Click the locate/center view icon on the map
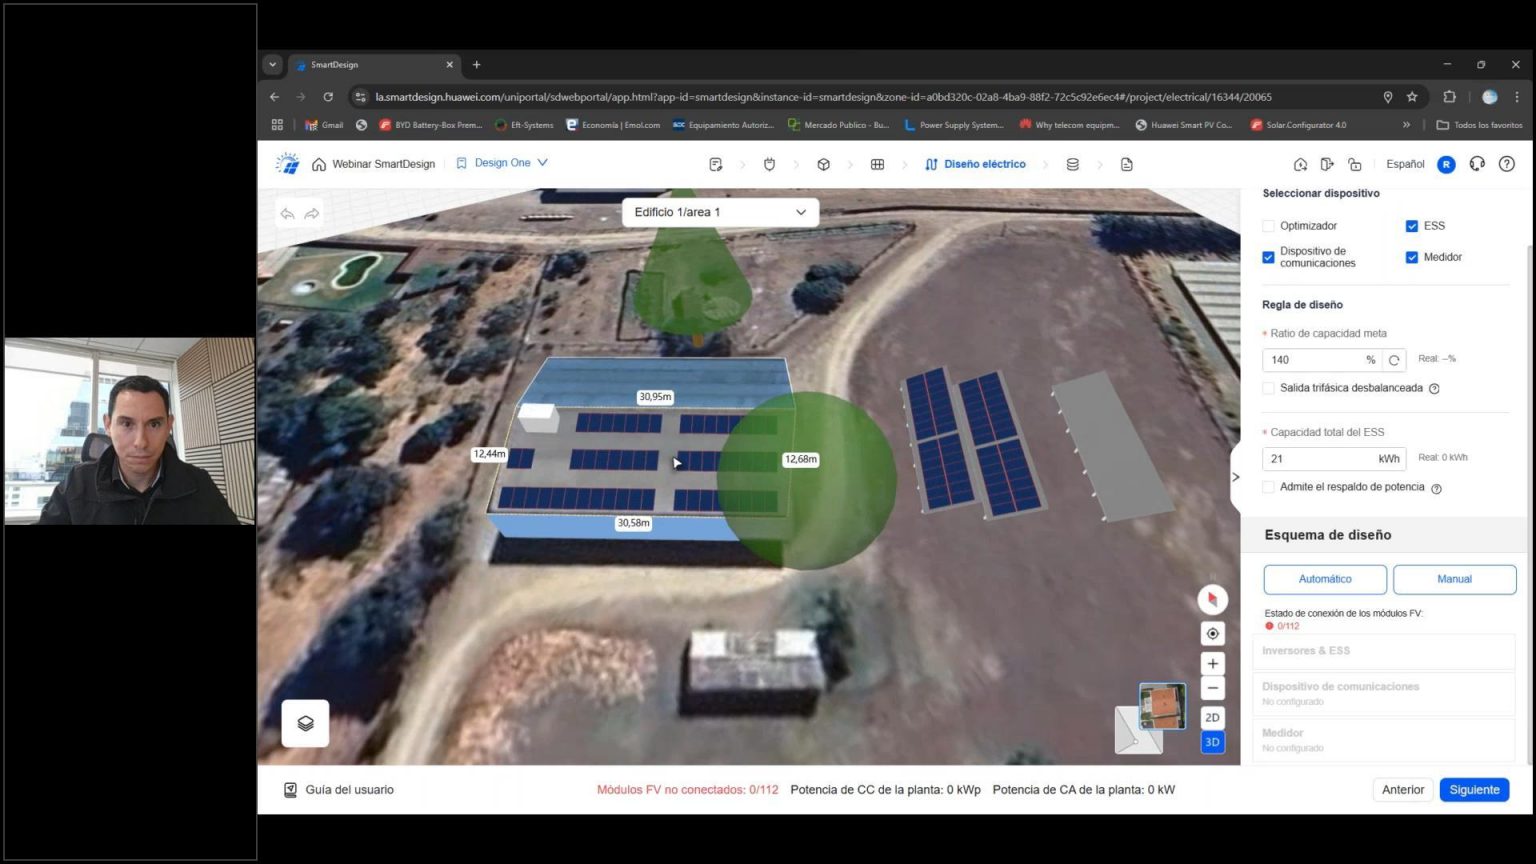 pos(1211,633)
